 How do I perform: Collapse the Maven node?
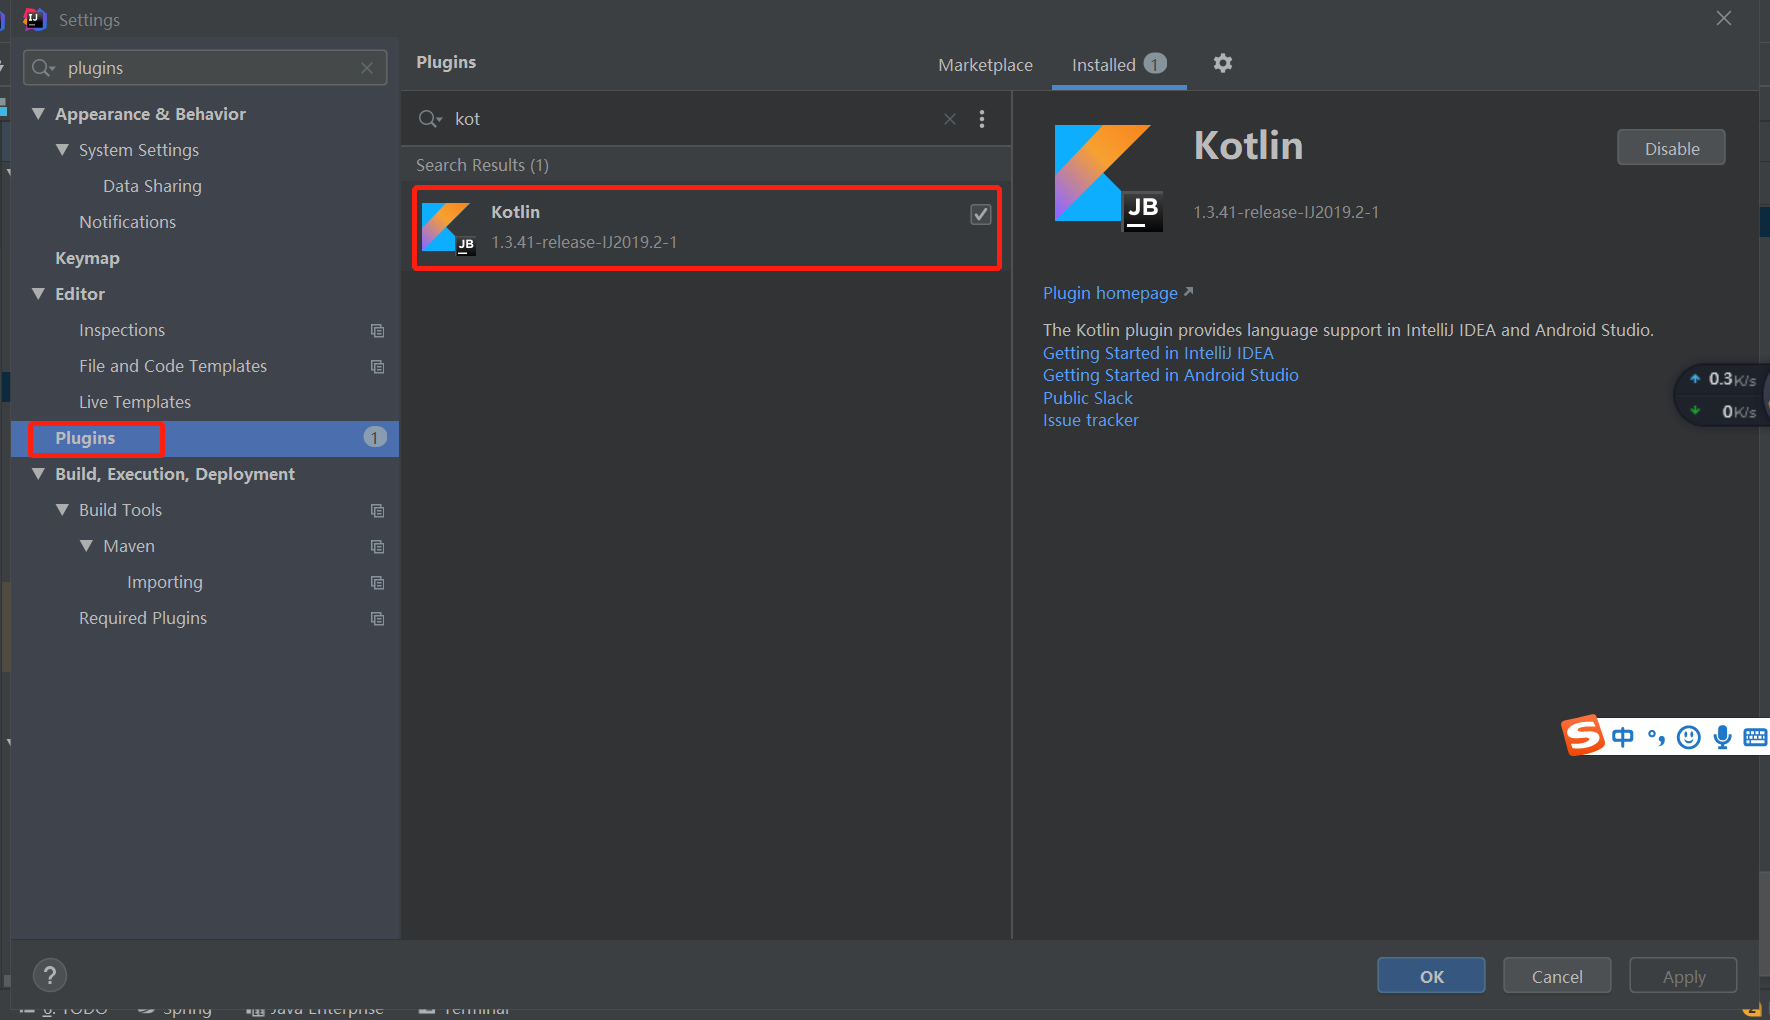point(86,546)
